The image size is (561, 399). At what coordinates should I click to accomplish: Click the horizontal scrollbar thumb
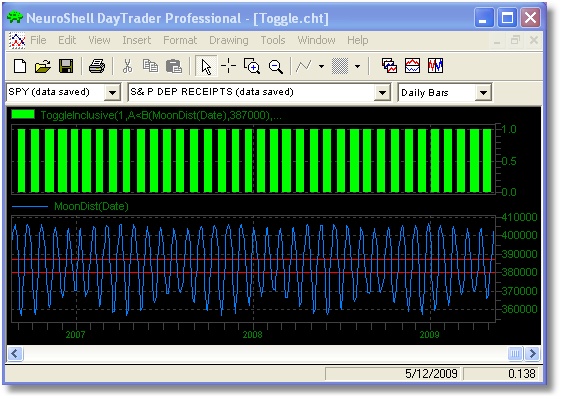pyautogui.click(x=515, y=354)
